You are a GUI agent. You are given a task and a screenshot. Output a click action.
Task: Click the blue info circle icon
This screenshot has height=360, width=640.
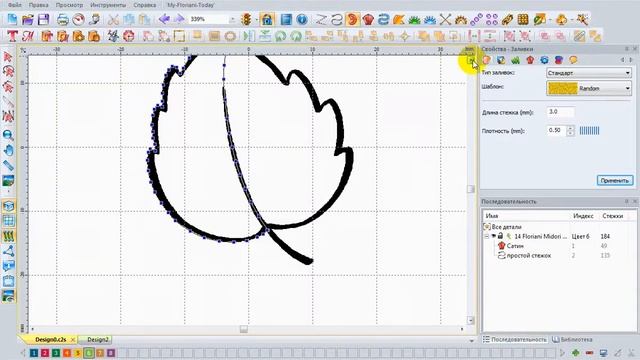(x=302, y=19)
